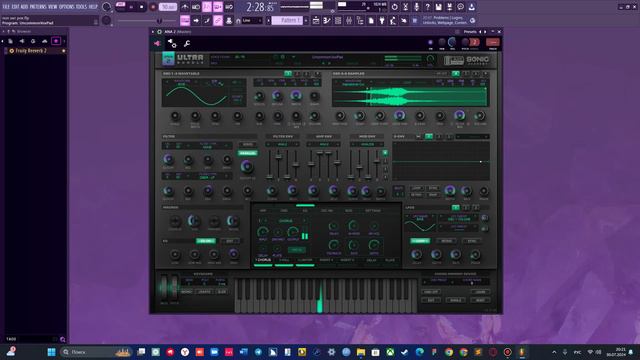Open the Pattern 1 selector
The image size is (640, 360).
click(x=287, y=20)
